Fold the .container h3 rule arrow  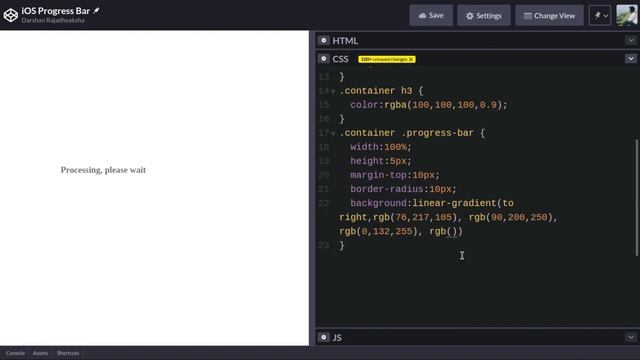[x=333, y=91]
